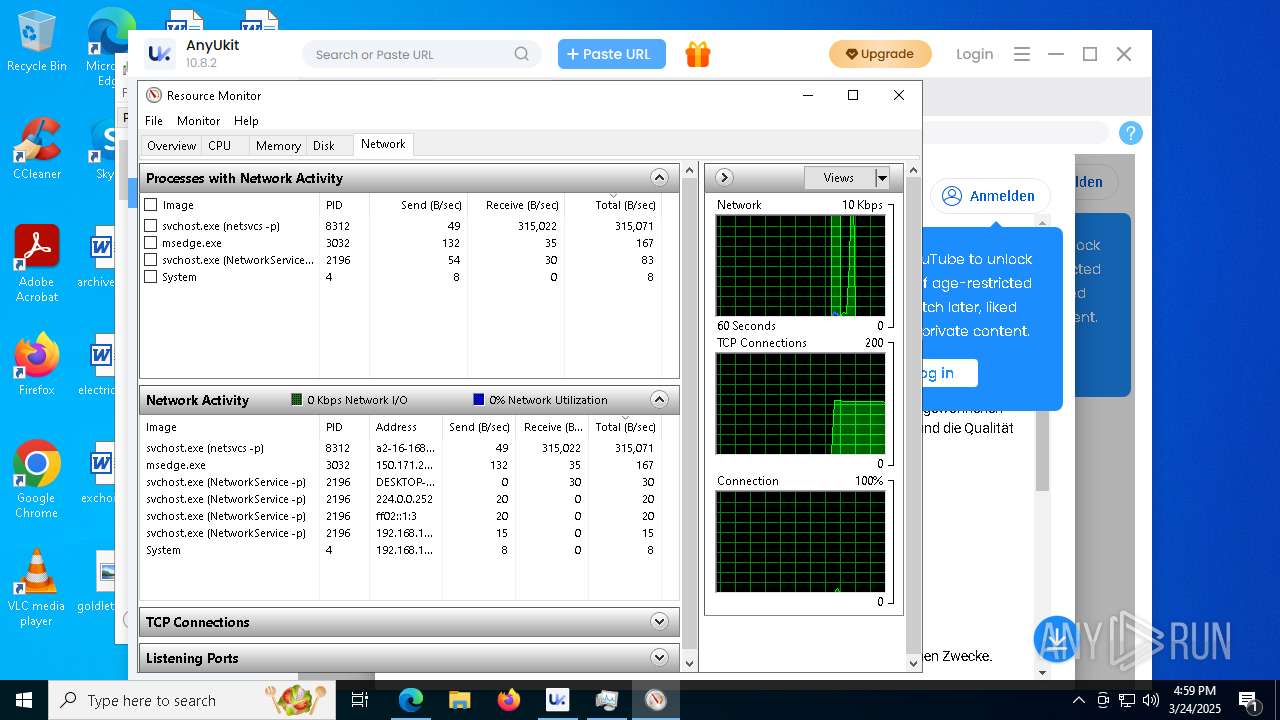This screenshot has width=1280, height=720.
Task: Click the graphs pane scroll up arrow
Action: (913, 171)
